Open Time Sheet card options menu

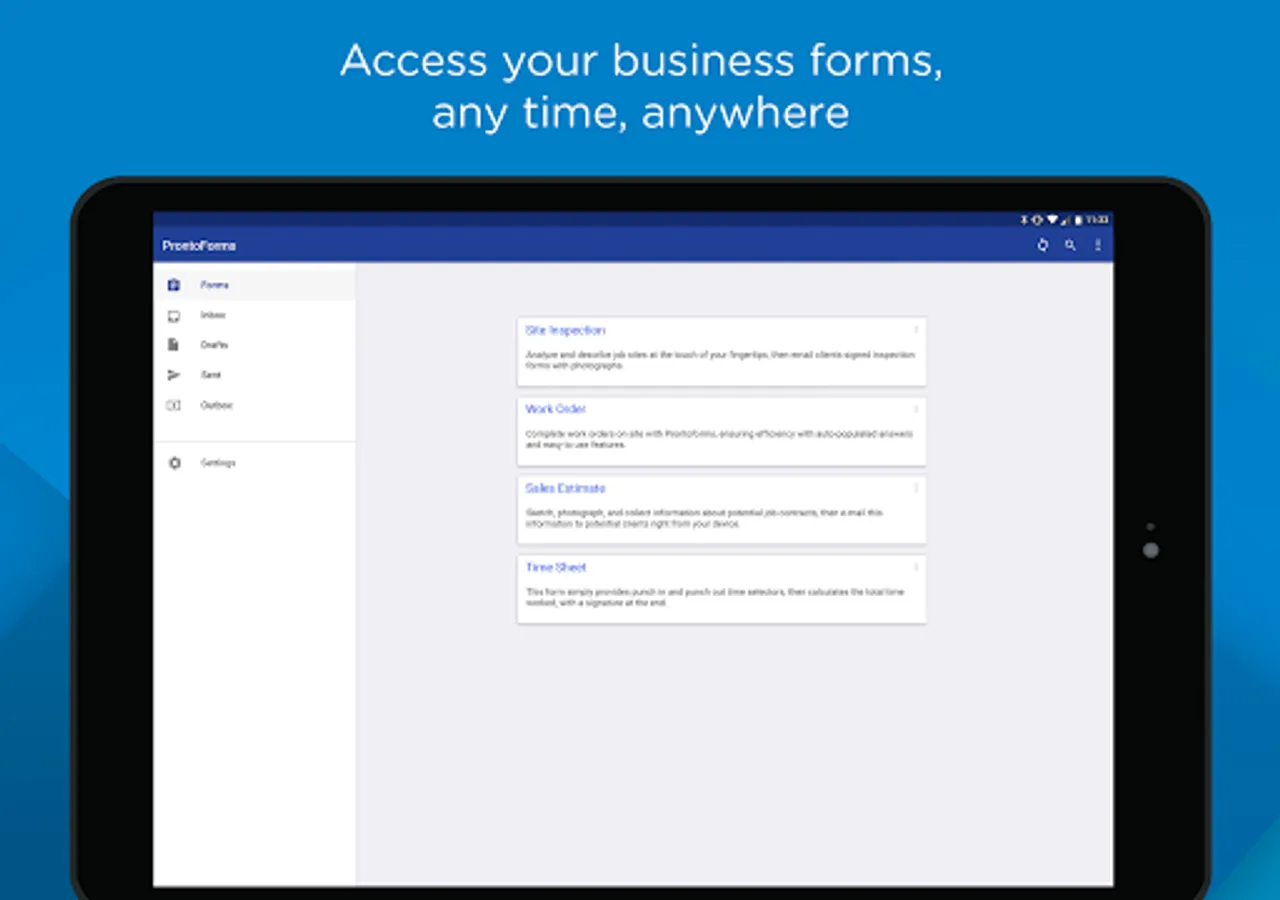(x=915, y=567)
